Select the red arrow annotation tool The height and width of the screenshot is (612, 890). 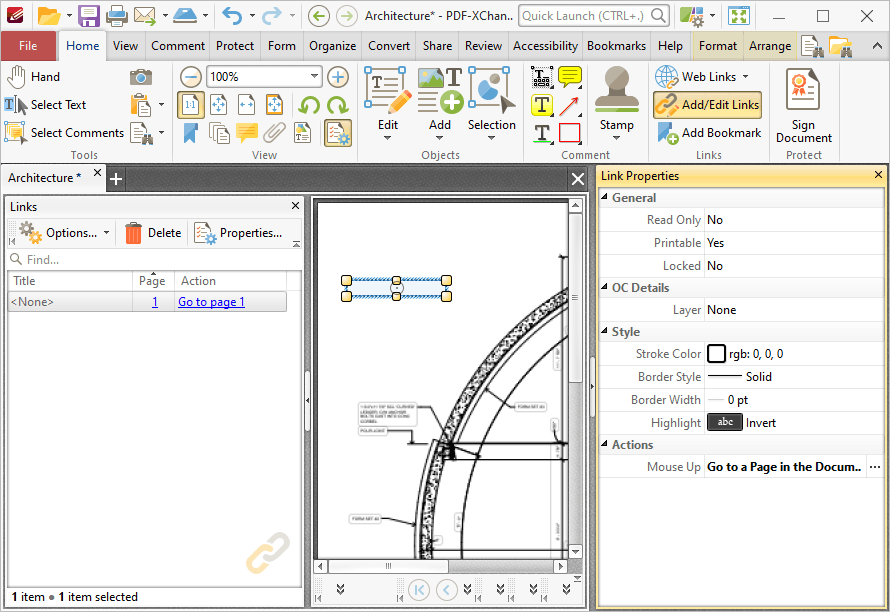(569, 105)
